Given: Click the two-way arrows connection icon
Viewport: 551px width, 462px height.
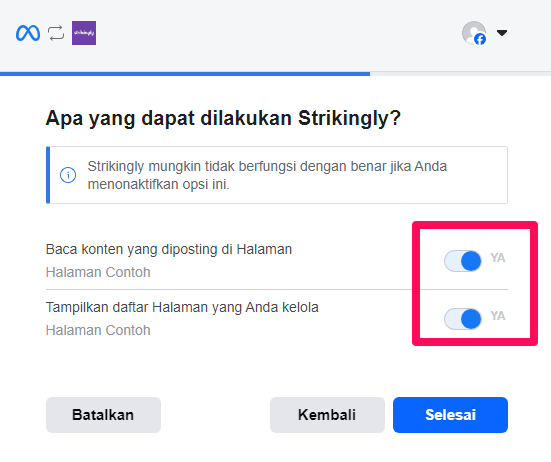Looking at the screenshot, I should click(x=56, y=33).
